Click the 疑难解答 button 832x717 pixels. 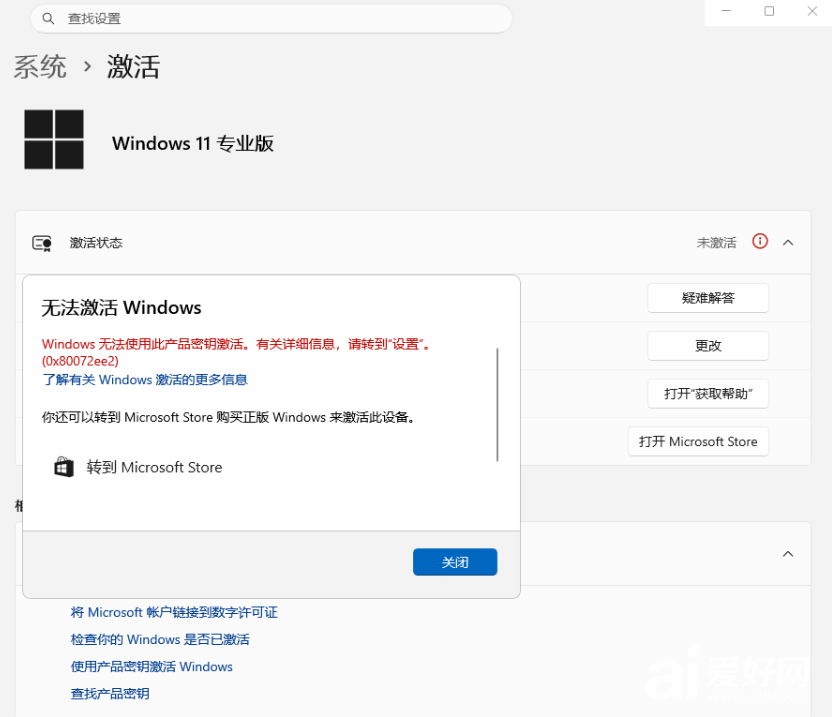pyautogui.click(x=708, y=298)
